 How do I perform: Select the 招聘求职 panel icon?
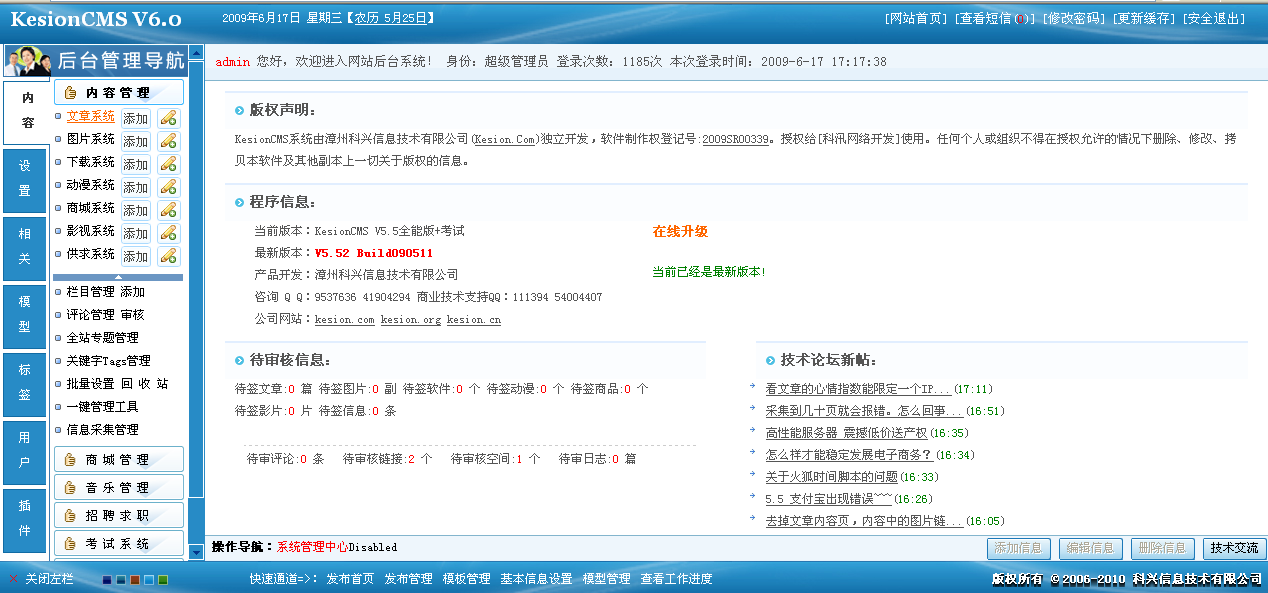pos(70,516)
